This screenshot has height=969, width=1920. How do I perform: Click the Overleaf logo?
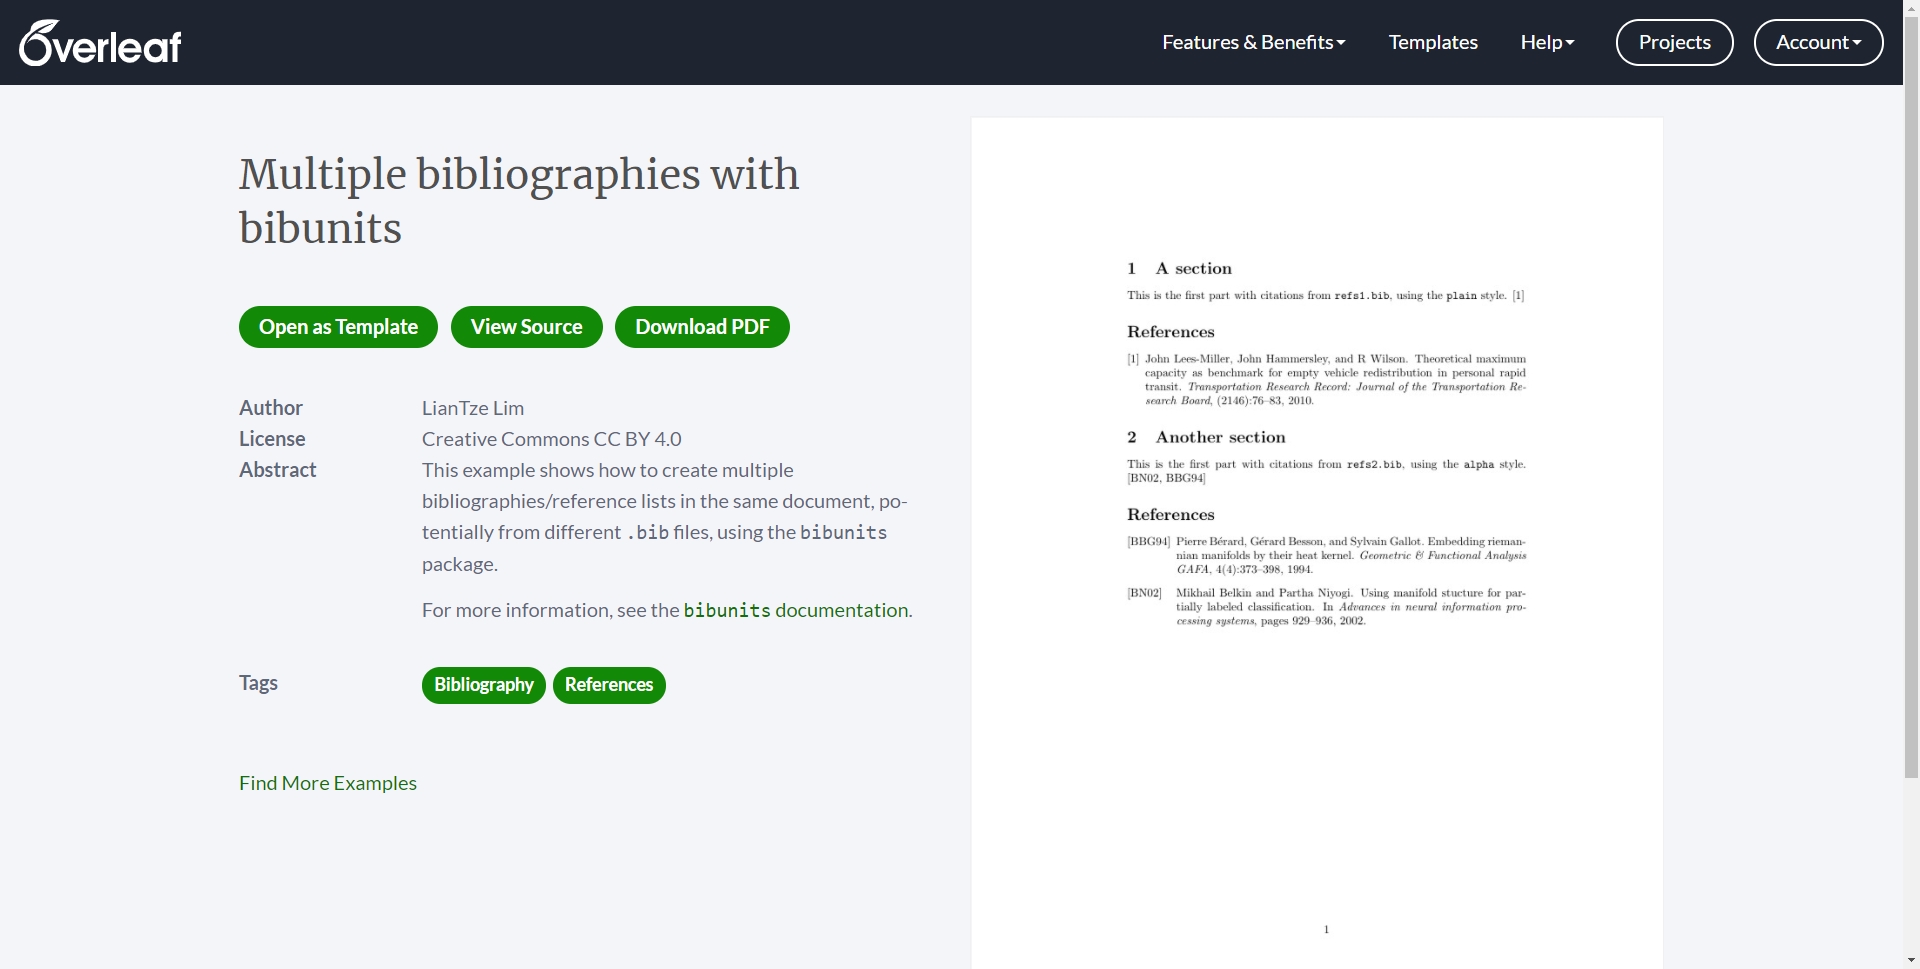(100, 43)
